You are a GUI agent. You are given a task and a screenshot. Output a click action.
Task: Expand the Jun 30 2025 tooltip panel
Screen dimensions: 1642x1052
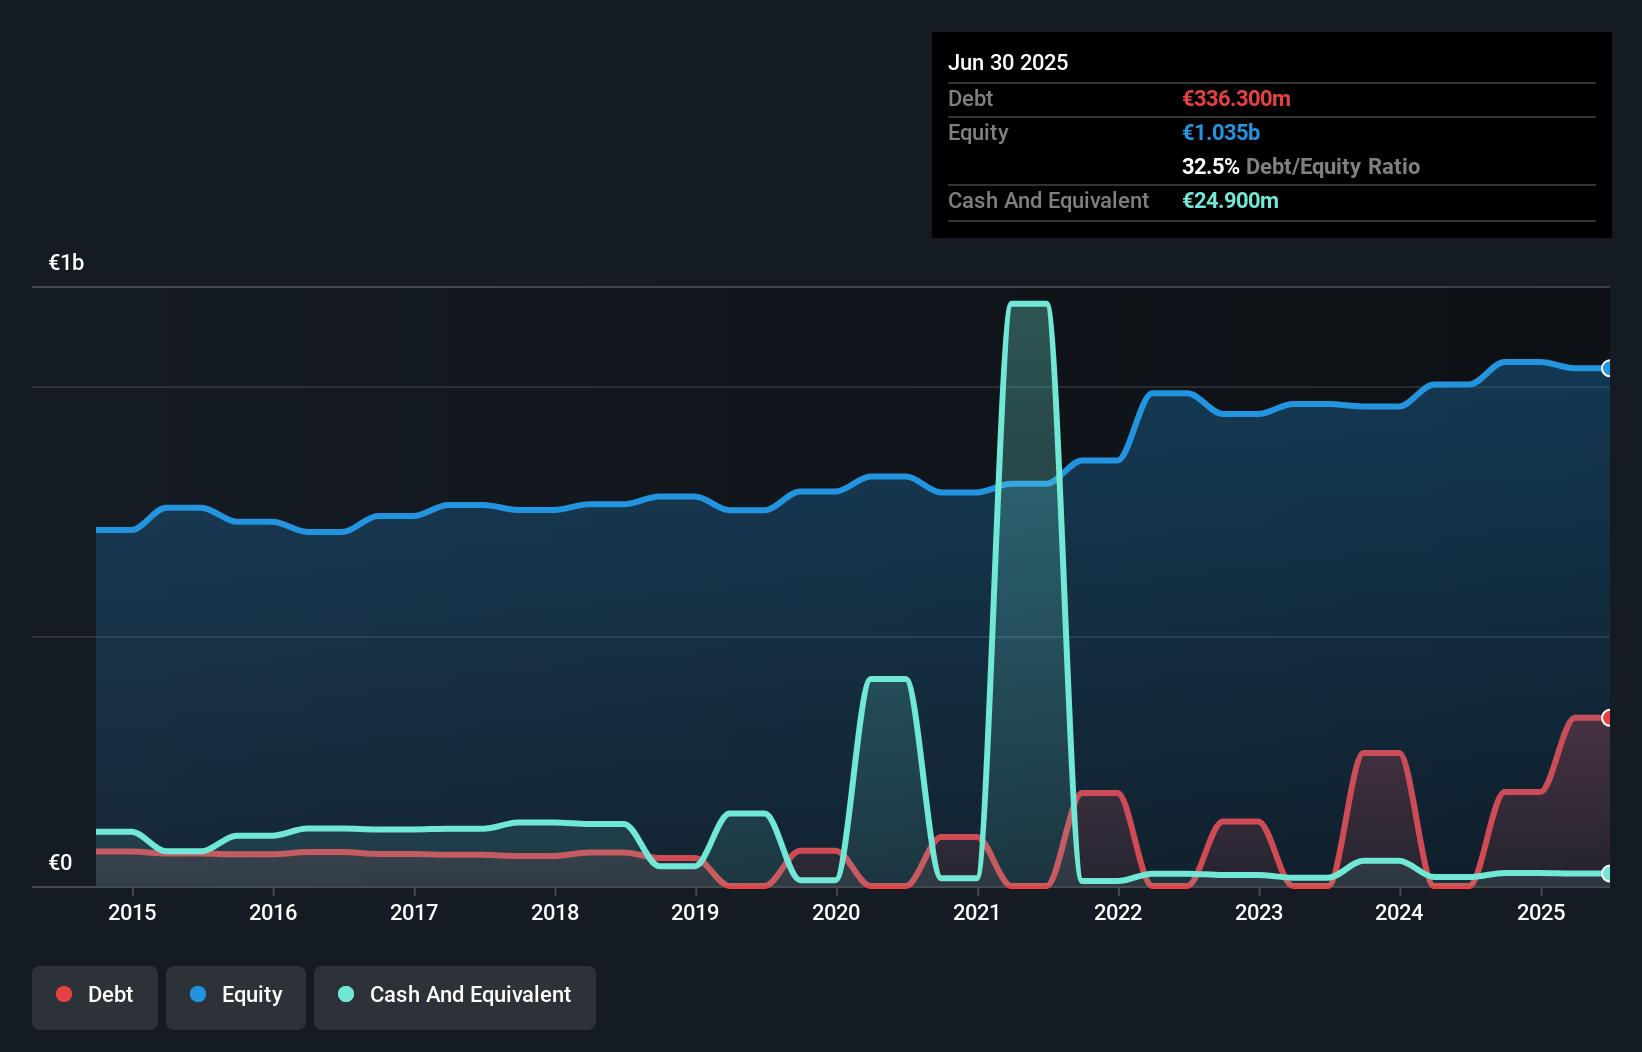[x=1008, y=62]
